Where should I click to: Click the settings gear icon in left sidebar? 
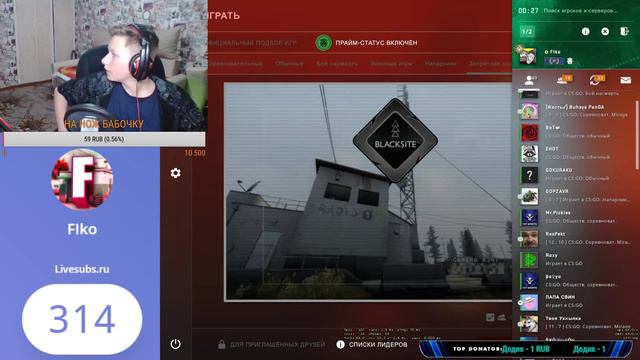[x=176, y=173]
